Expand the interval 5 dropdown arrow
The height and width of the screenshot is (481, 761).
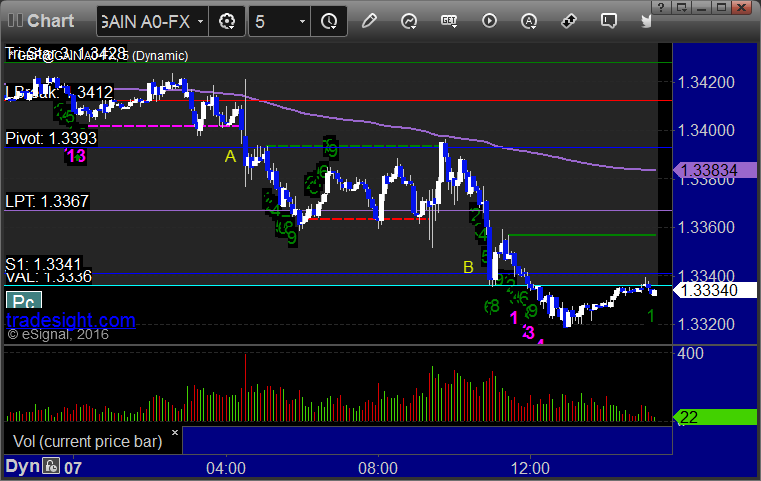coord(302,21)
